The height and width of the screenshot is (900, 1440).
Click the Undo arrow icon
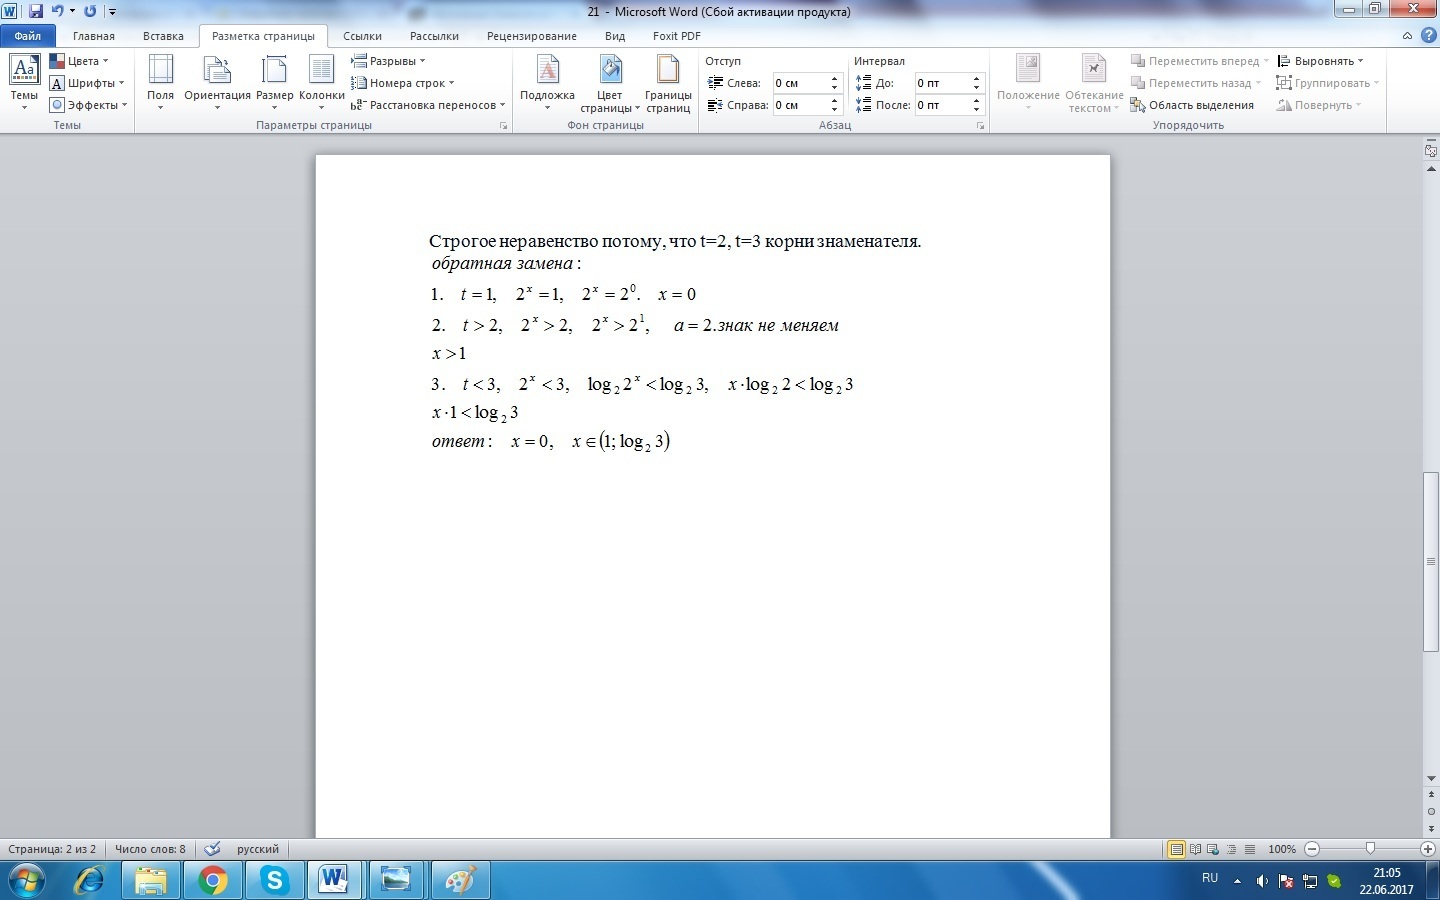coord(58,11)
